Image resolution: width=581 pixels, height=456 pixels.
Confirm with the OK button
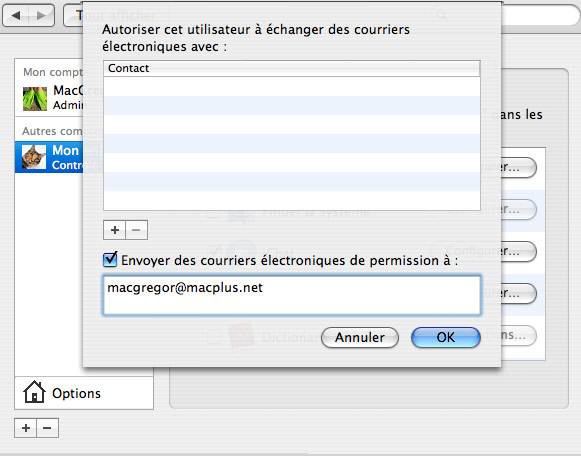446,337
